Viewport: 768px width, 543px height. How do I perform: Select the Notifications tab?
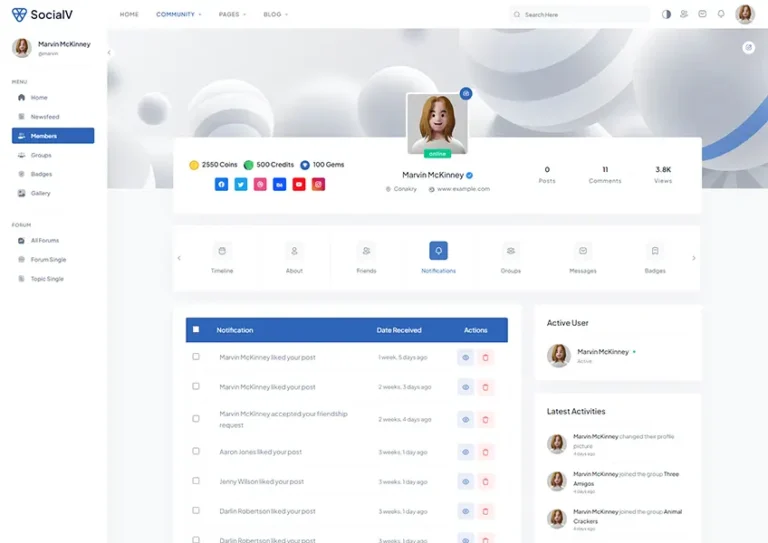tap(438, 258)
